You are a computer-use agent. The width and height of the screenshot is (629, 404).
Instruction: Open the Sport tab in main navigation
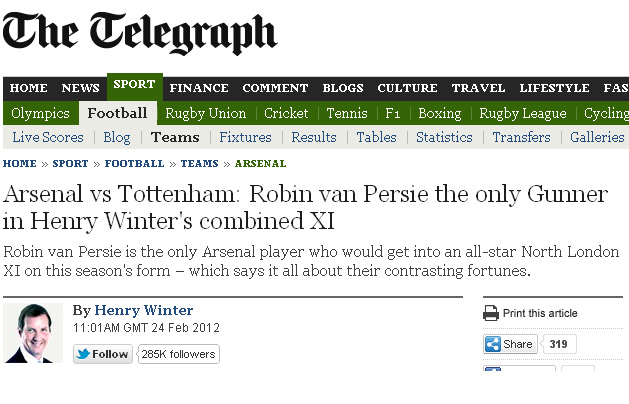point(135,86)
